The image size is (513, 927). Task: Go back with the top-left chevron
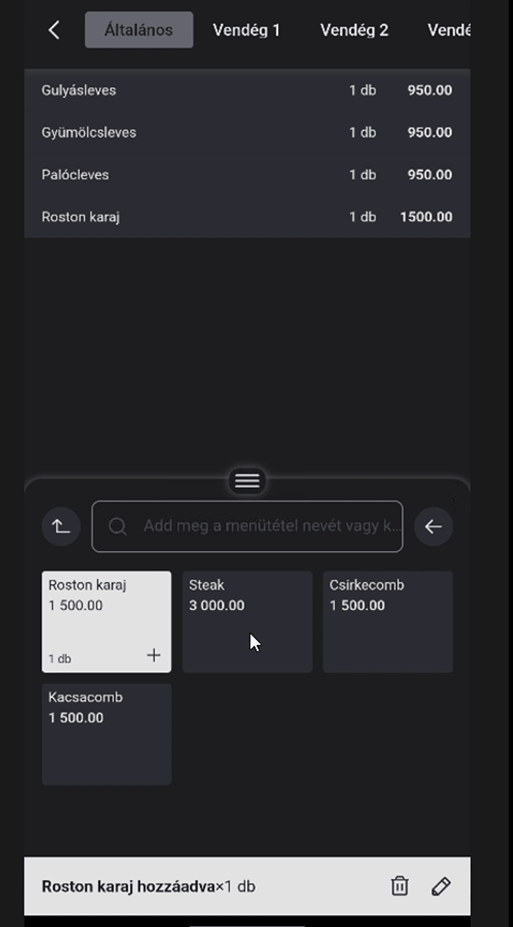(x=54, y=30)
